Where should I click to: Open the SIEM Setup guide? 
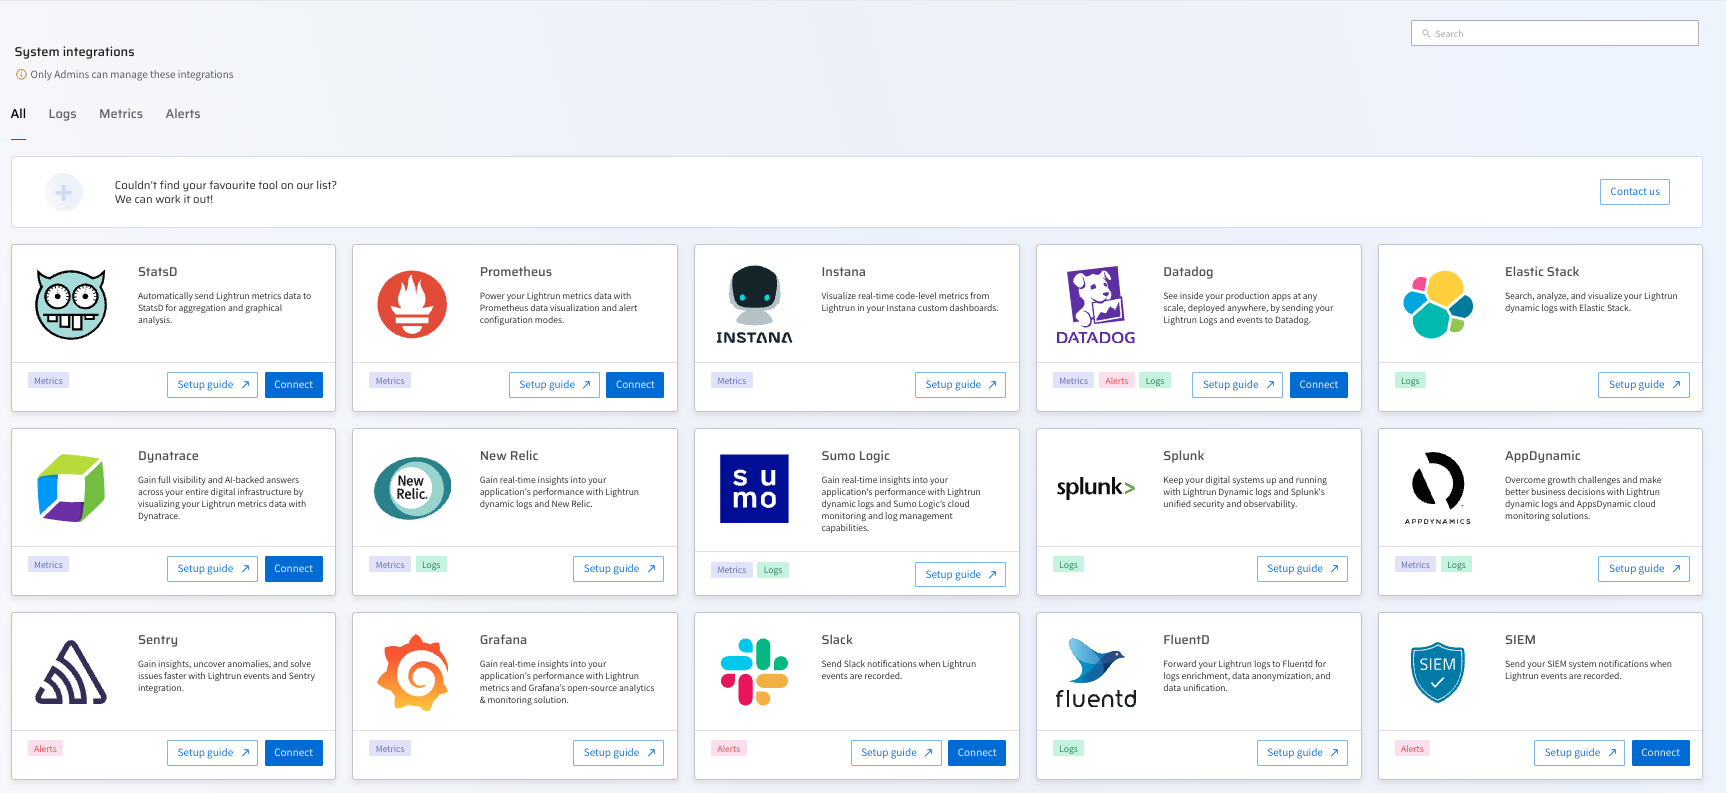coord(1579,753)
